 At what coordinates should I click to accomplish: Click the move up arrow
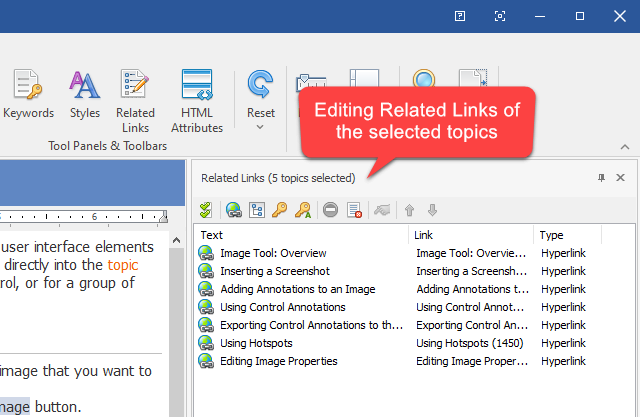click(x=409, y=210)
